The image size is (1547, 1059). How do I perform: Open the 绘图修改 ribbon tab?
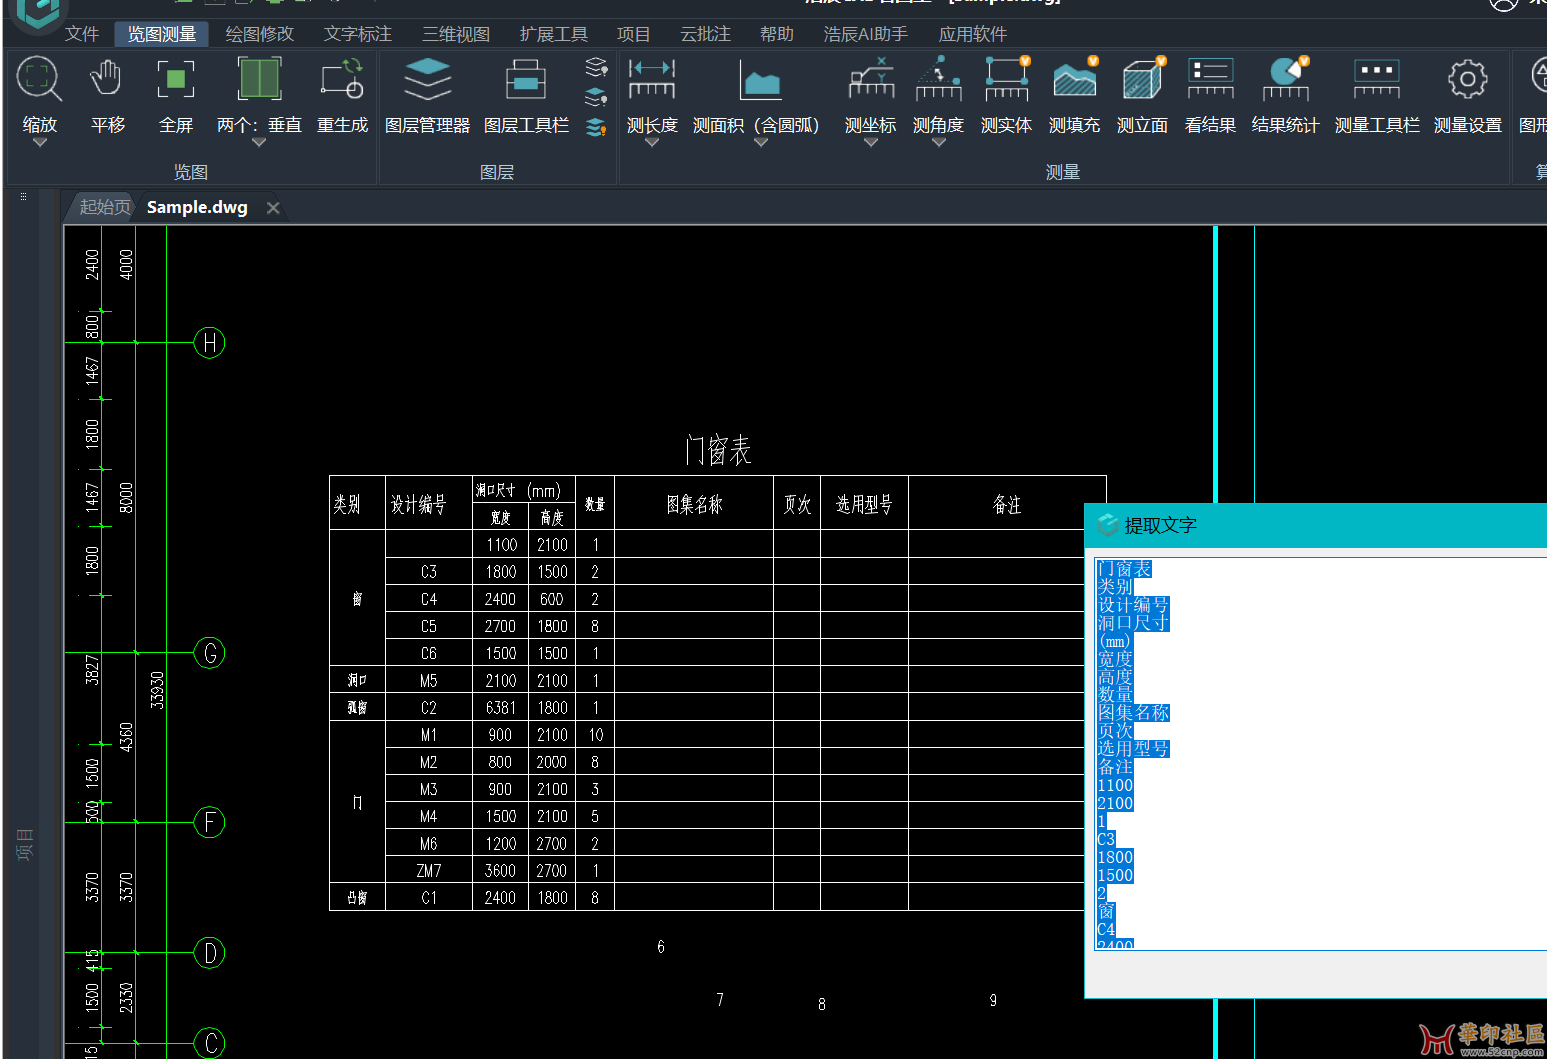[259, 34]
